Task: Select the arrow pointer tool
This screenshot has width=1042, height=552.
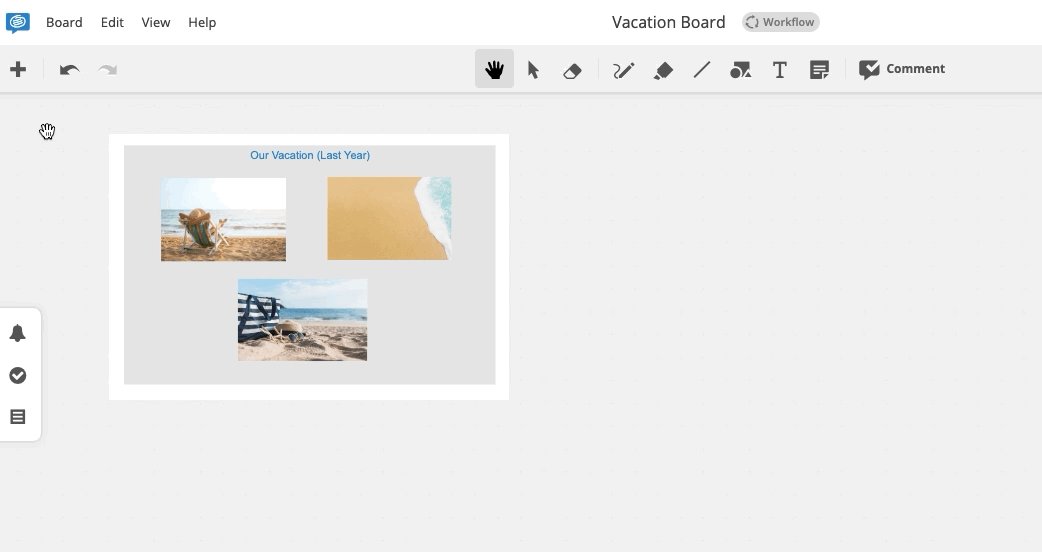Action: 533,69
